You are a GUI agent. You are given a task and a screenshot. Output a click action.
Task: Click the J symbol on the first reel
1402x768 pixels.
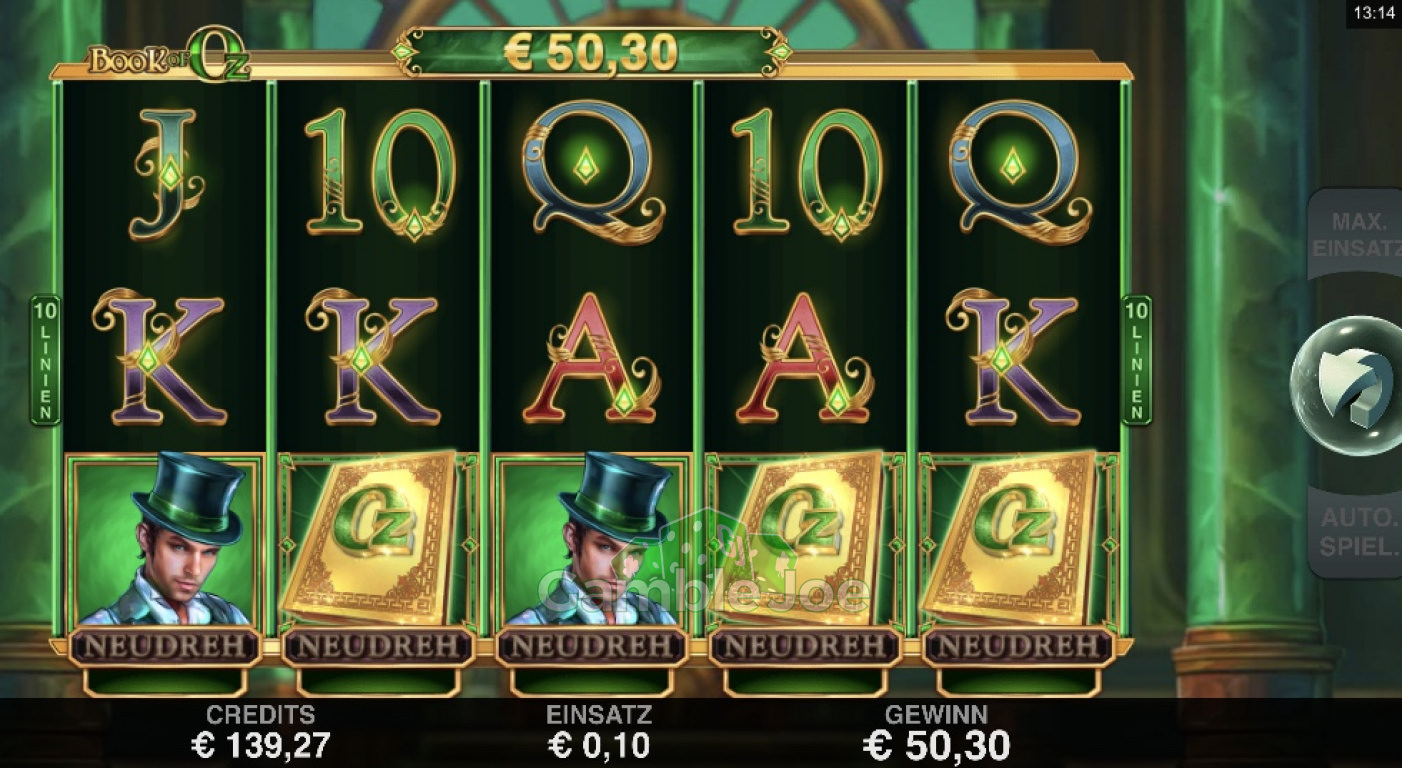165,174
